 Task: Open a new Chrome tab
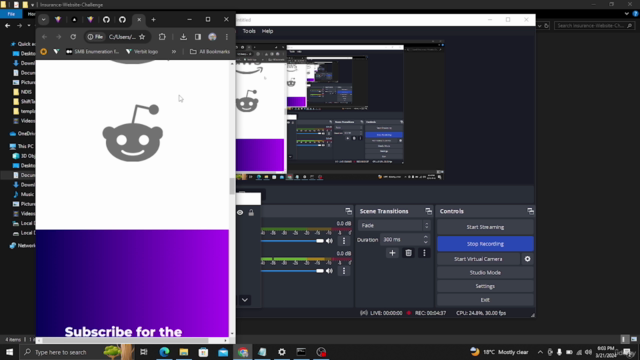pyautogui.click(x=153, y=20)
